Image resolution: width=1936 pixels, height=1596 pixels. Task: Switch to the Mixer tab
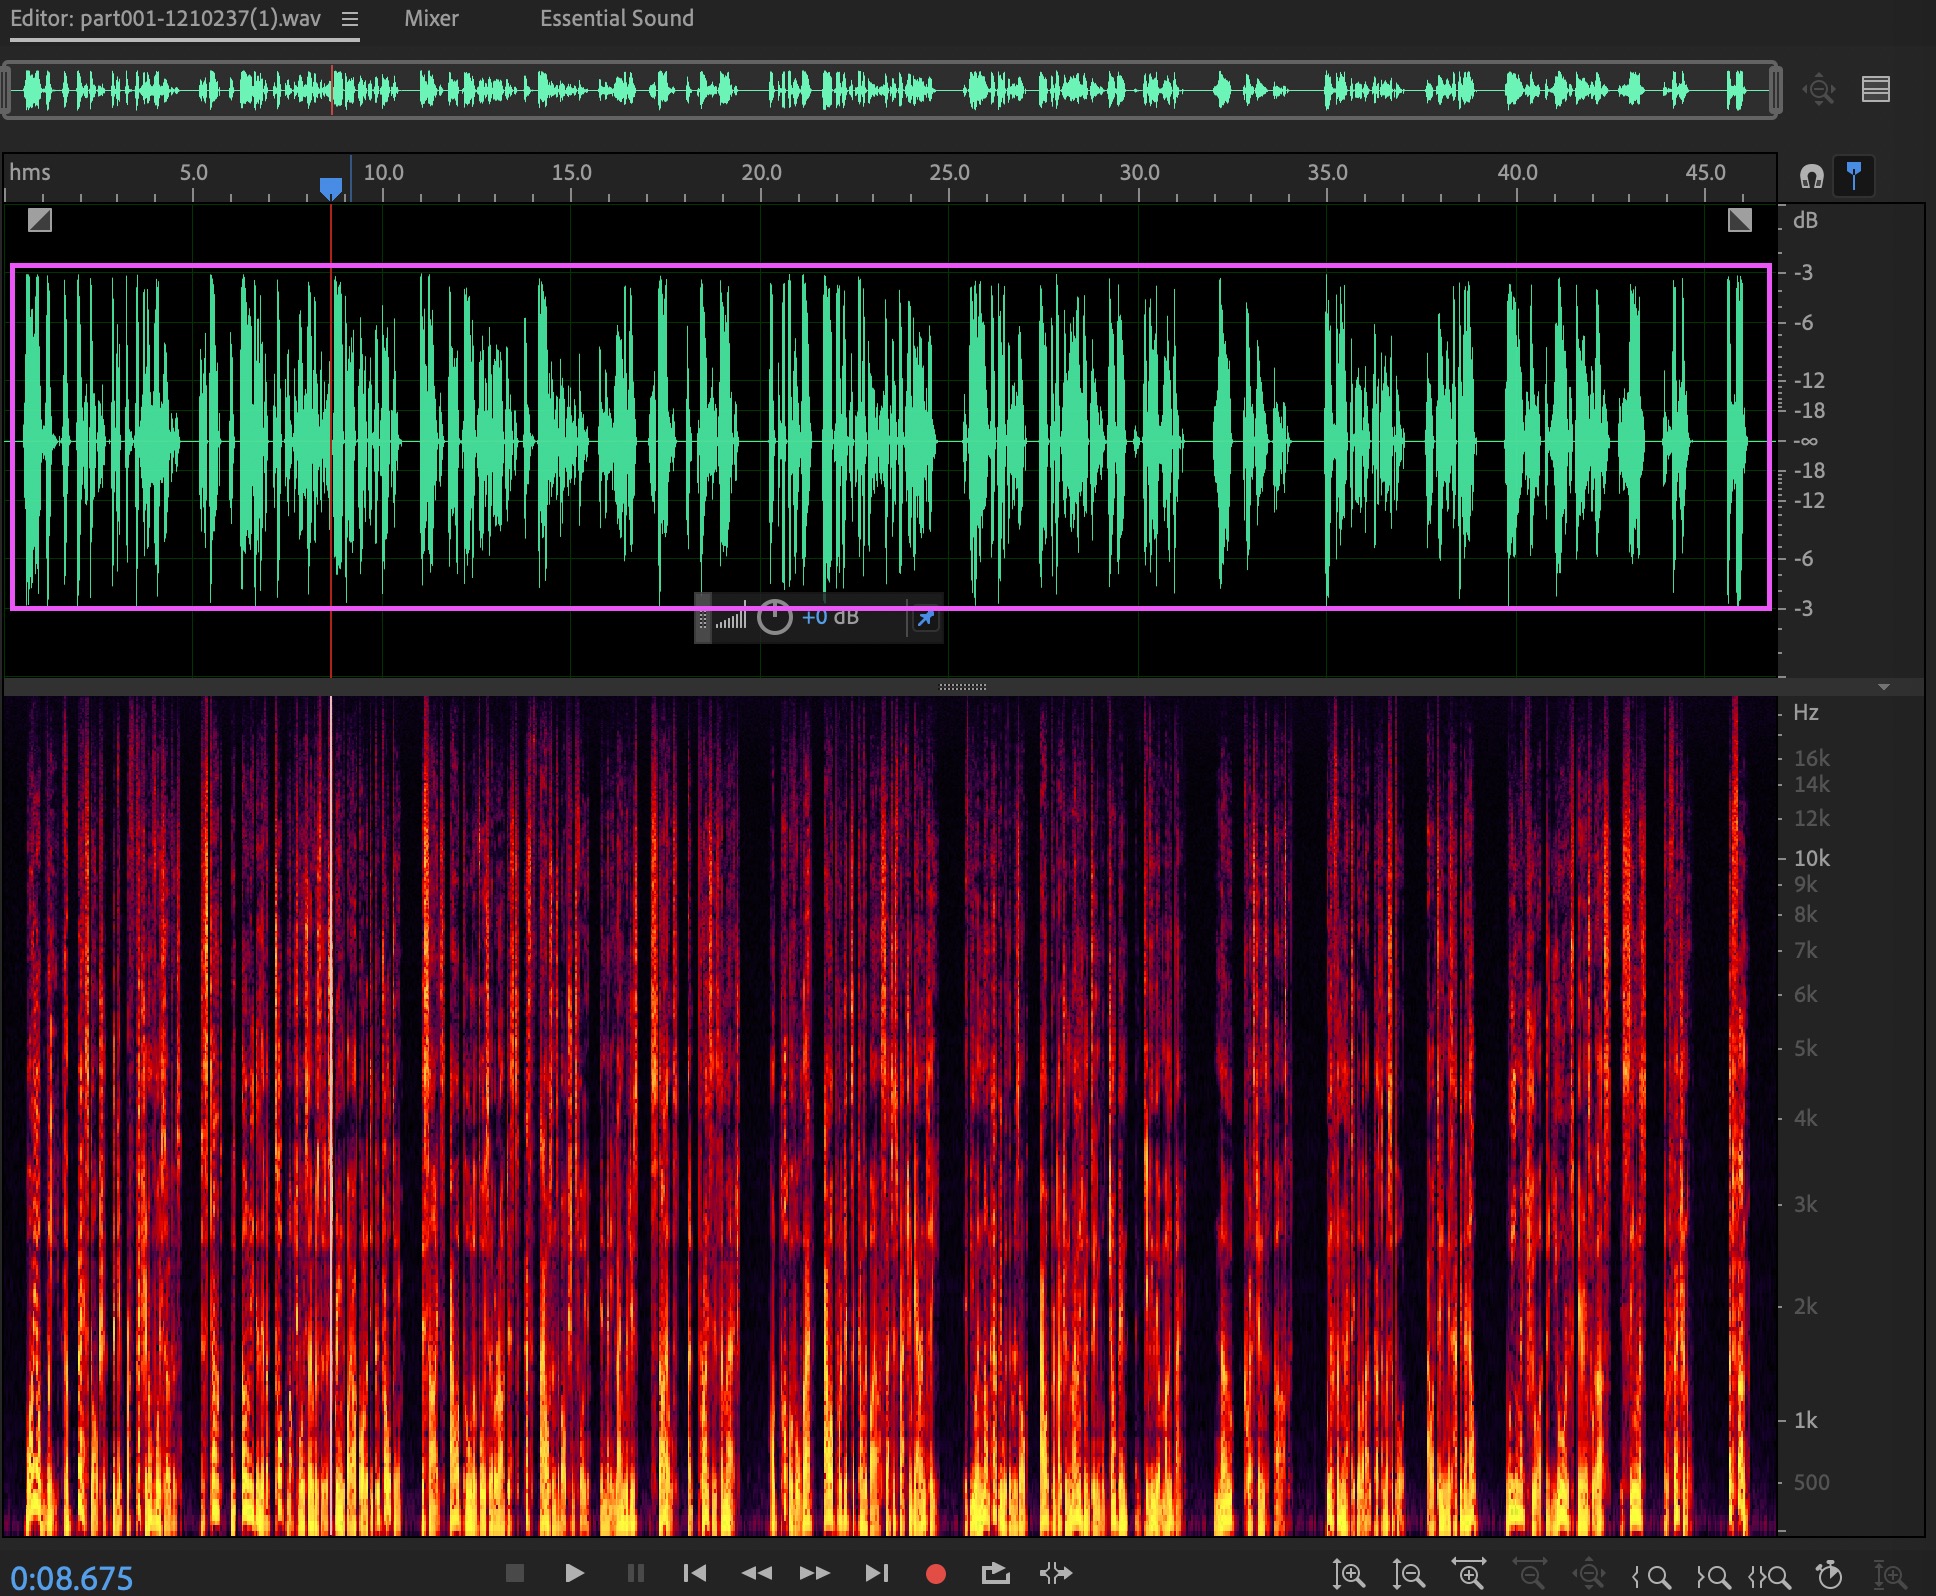pos(431,18)
